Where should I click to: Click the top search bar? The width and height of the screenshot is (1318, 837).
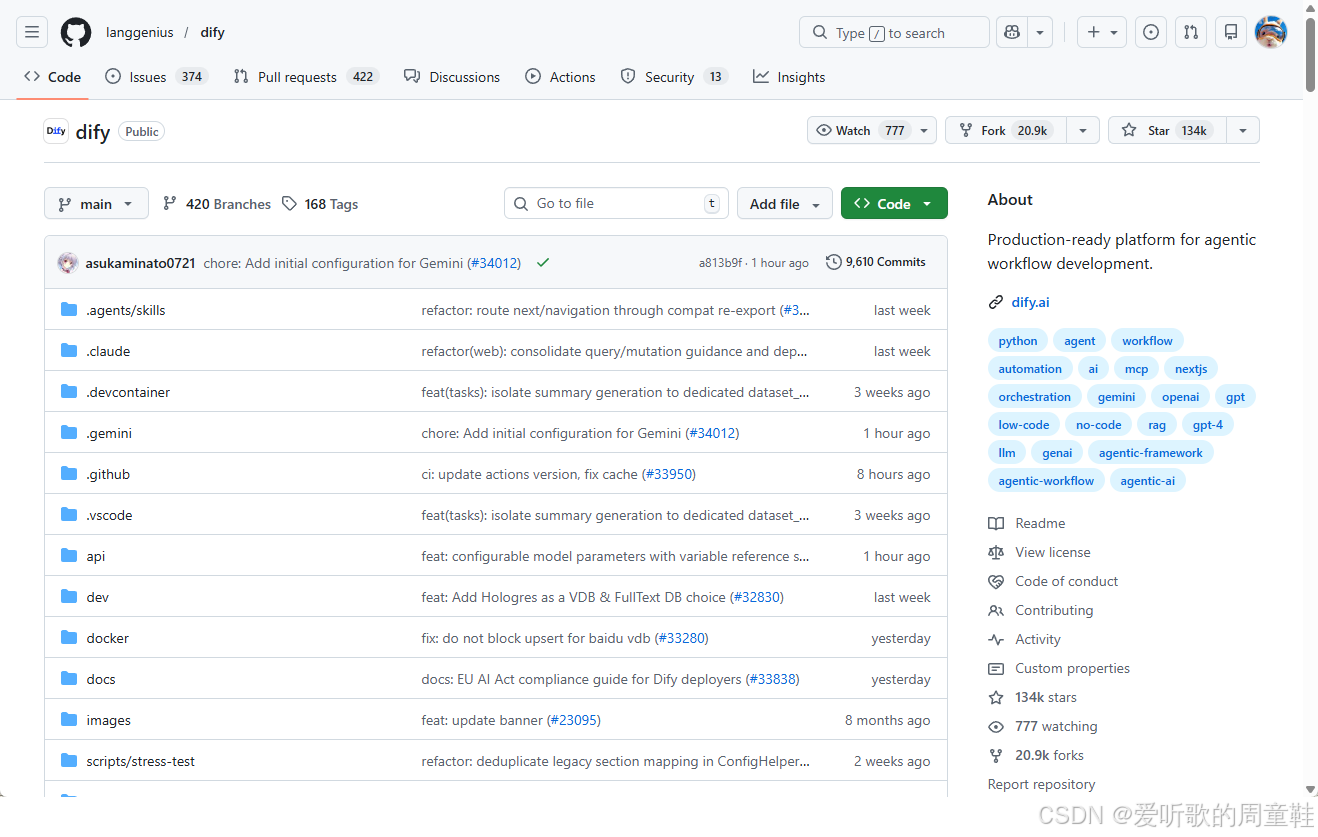tap(894, 32)
